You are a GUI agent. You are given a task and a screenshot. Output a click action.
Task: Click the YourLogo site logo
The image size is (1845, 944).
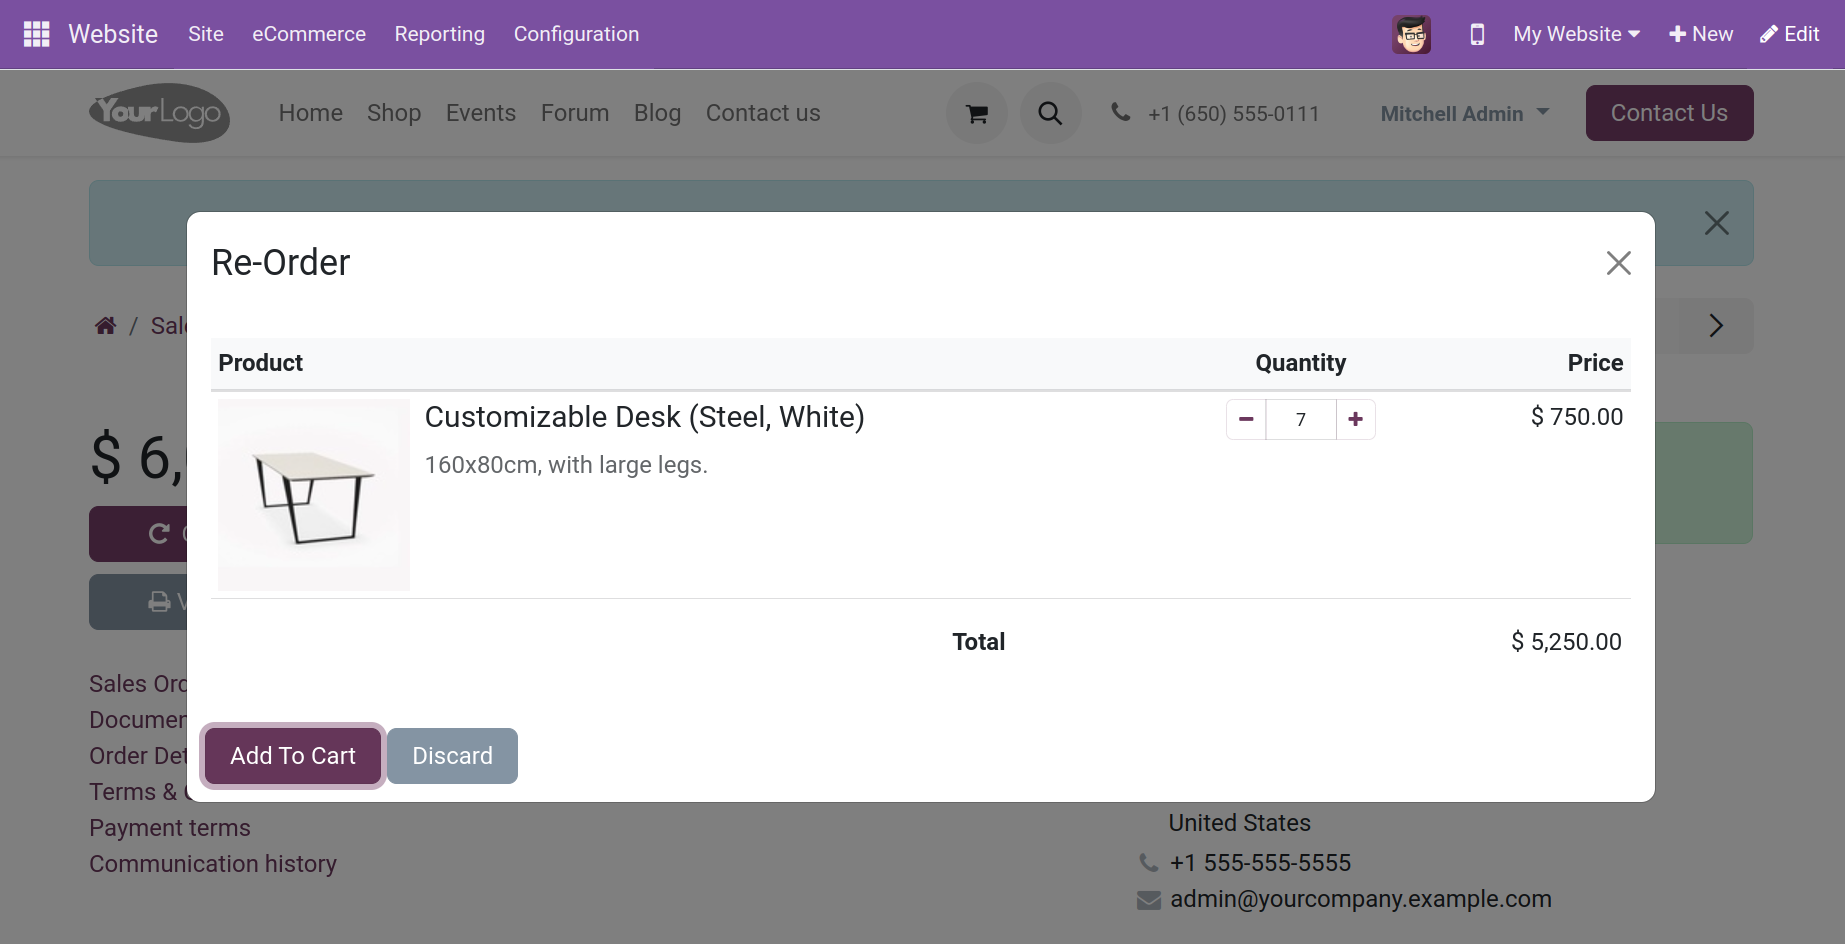160,113
